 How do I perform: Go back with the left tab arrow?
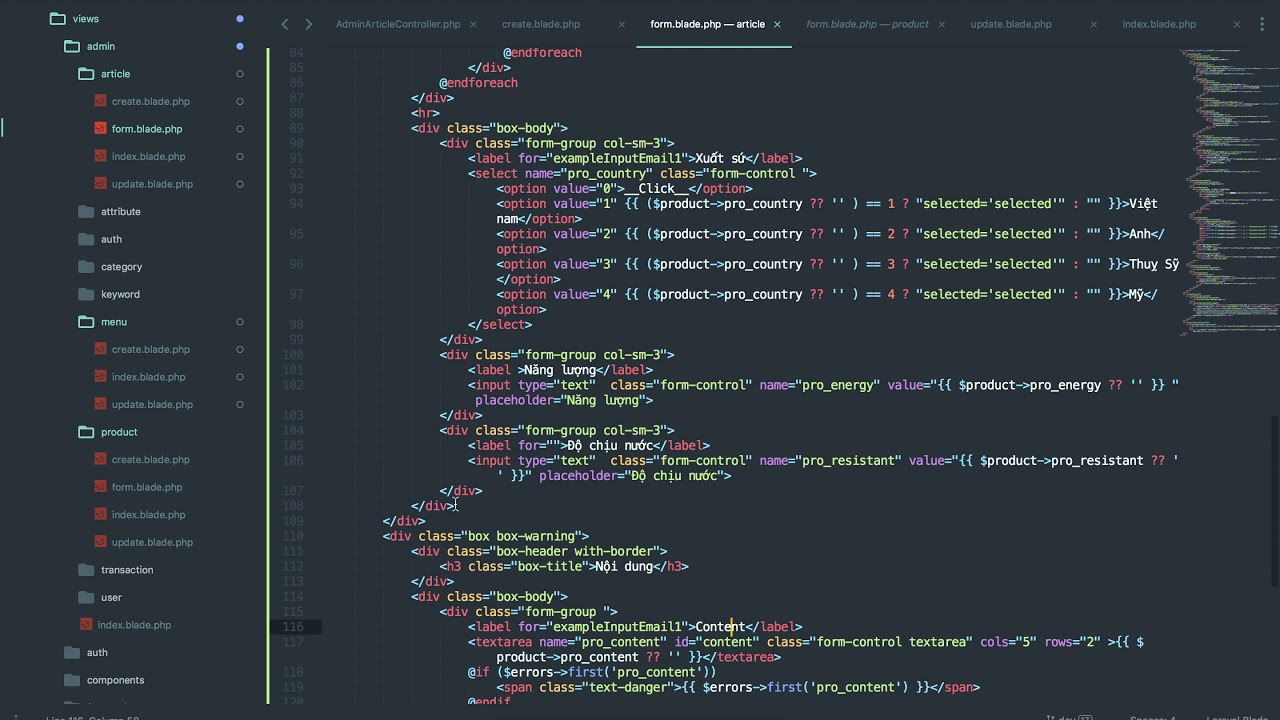(285, 24)
